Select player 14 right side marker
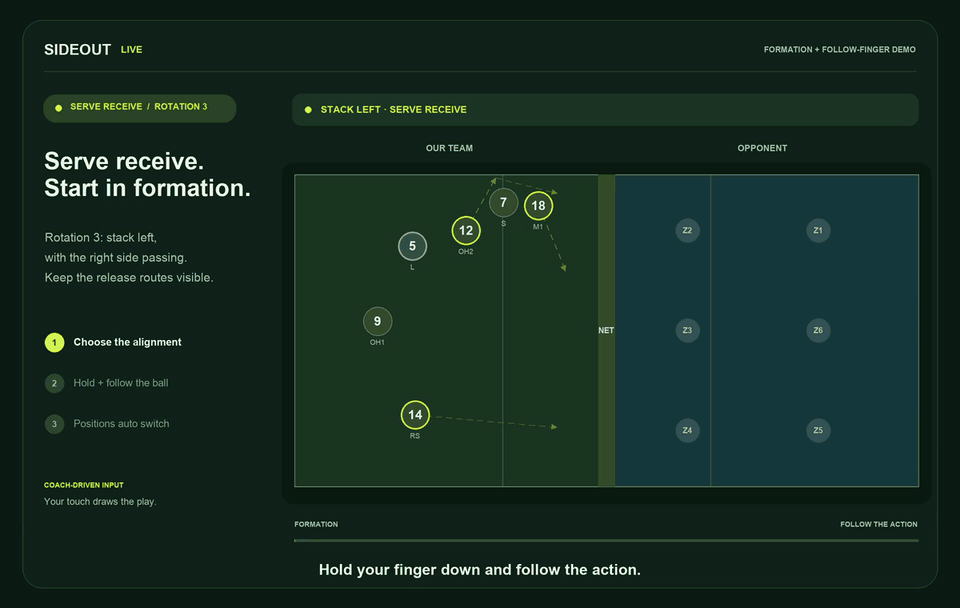This screenshot has width=960, height=608. (x=415, y=415)
